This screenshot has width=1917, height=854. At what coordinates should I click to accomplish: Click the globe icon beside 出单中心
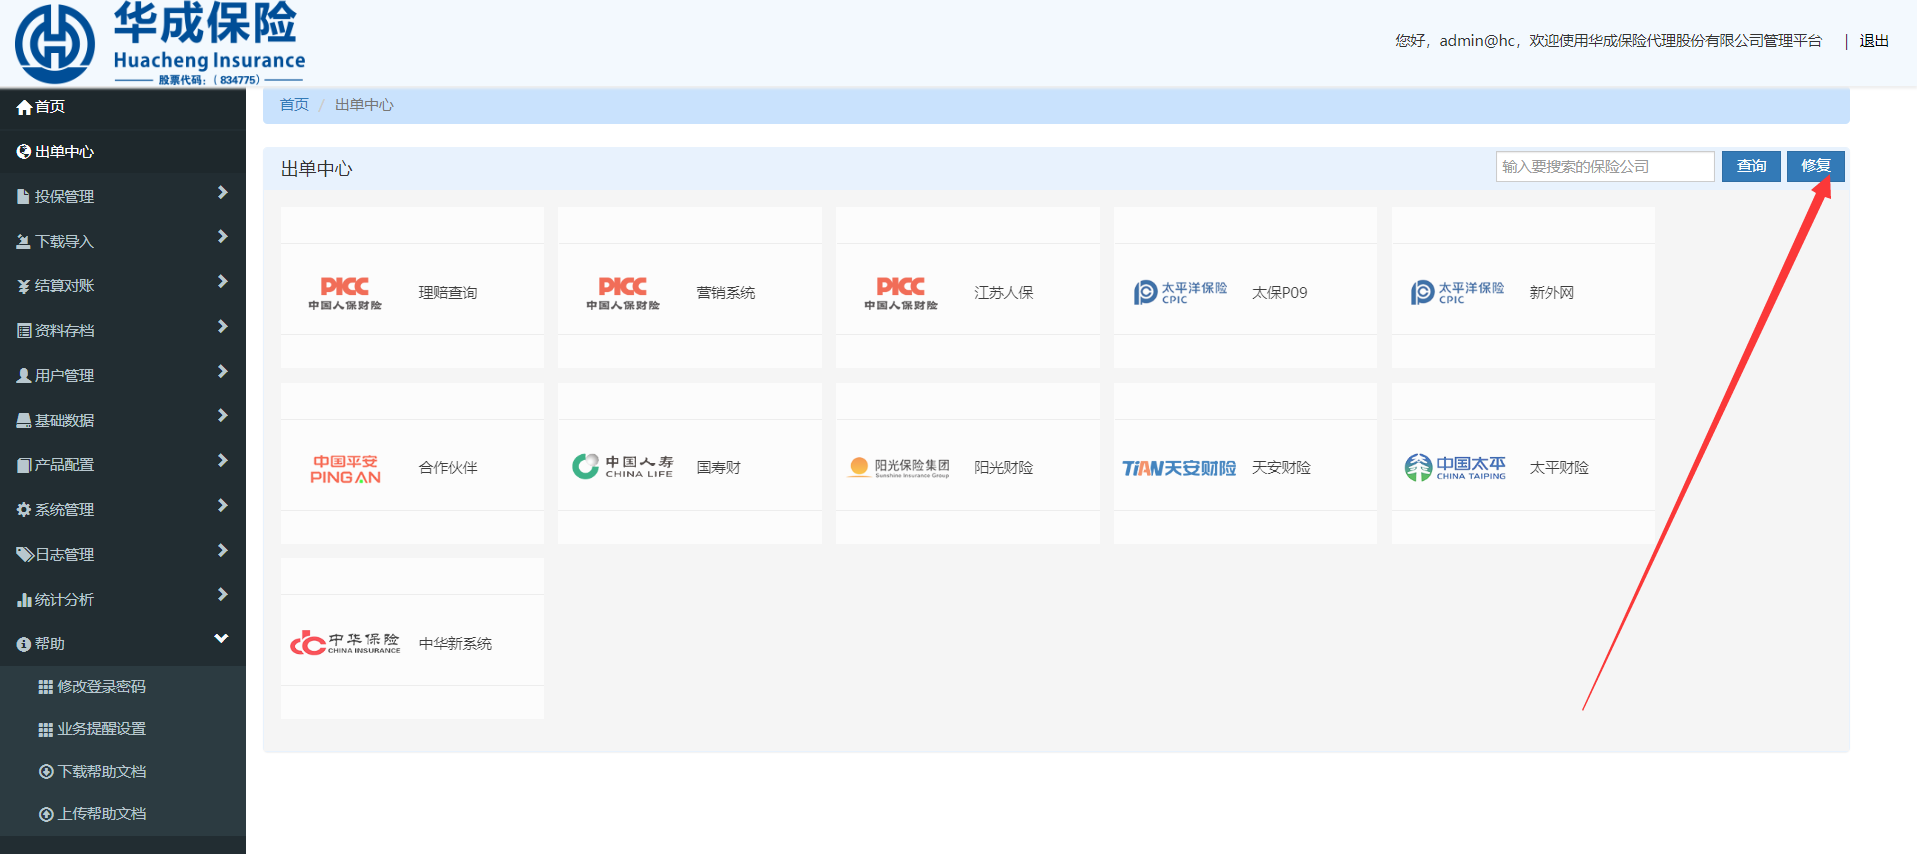24,152
